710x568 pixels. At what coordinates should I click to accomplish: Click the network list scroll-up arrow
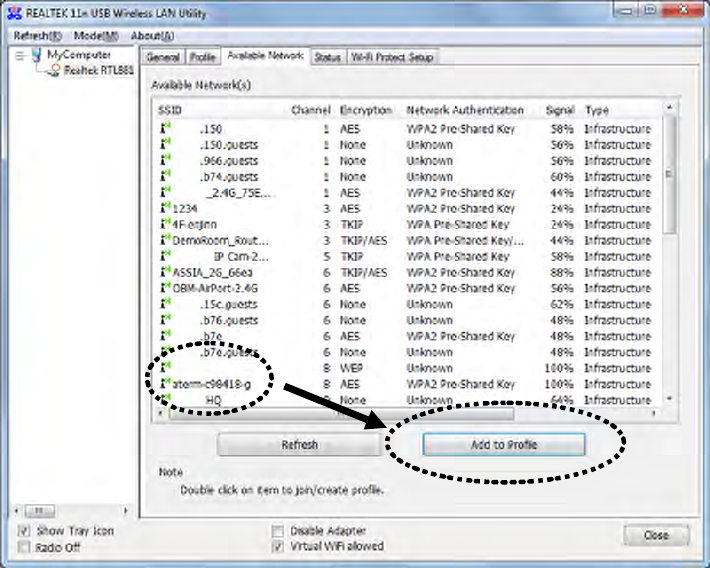click(x=669, y=107)
